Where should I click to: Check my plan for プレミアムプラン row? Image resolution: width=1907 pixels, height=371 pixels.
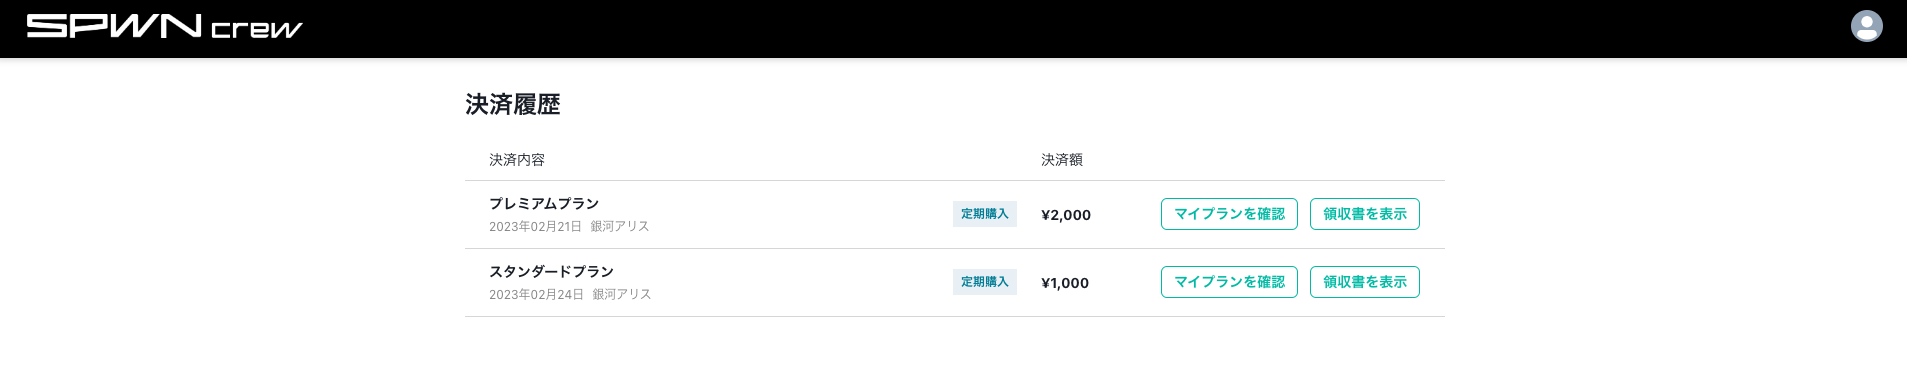[1229, 214]
